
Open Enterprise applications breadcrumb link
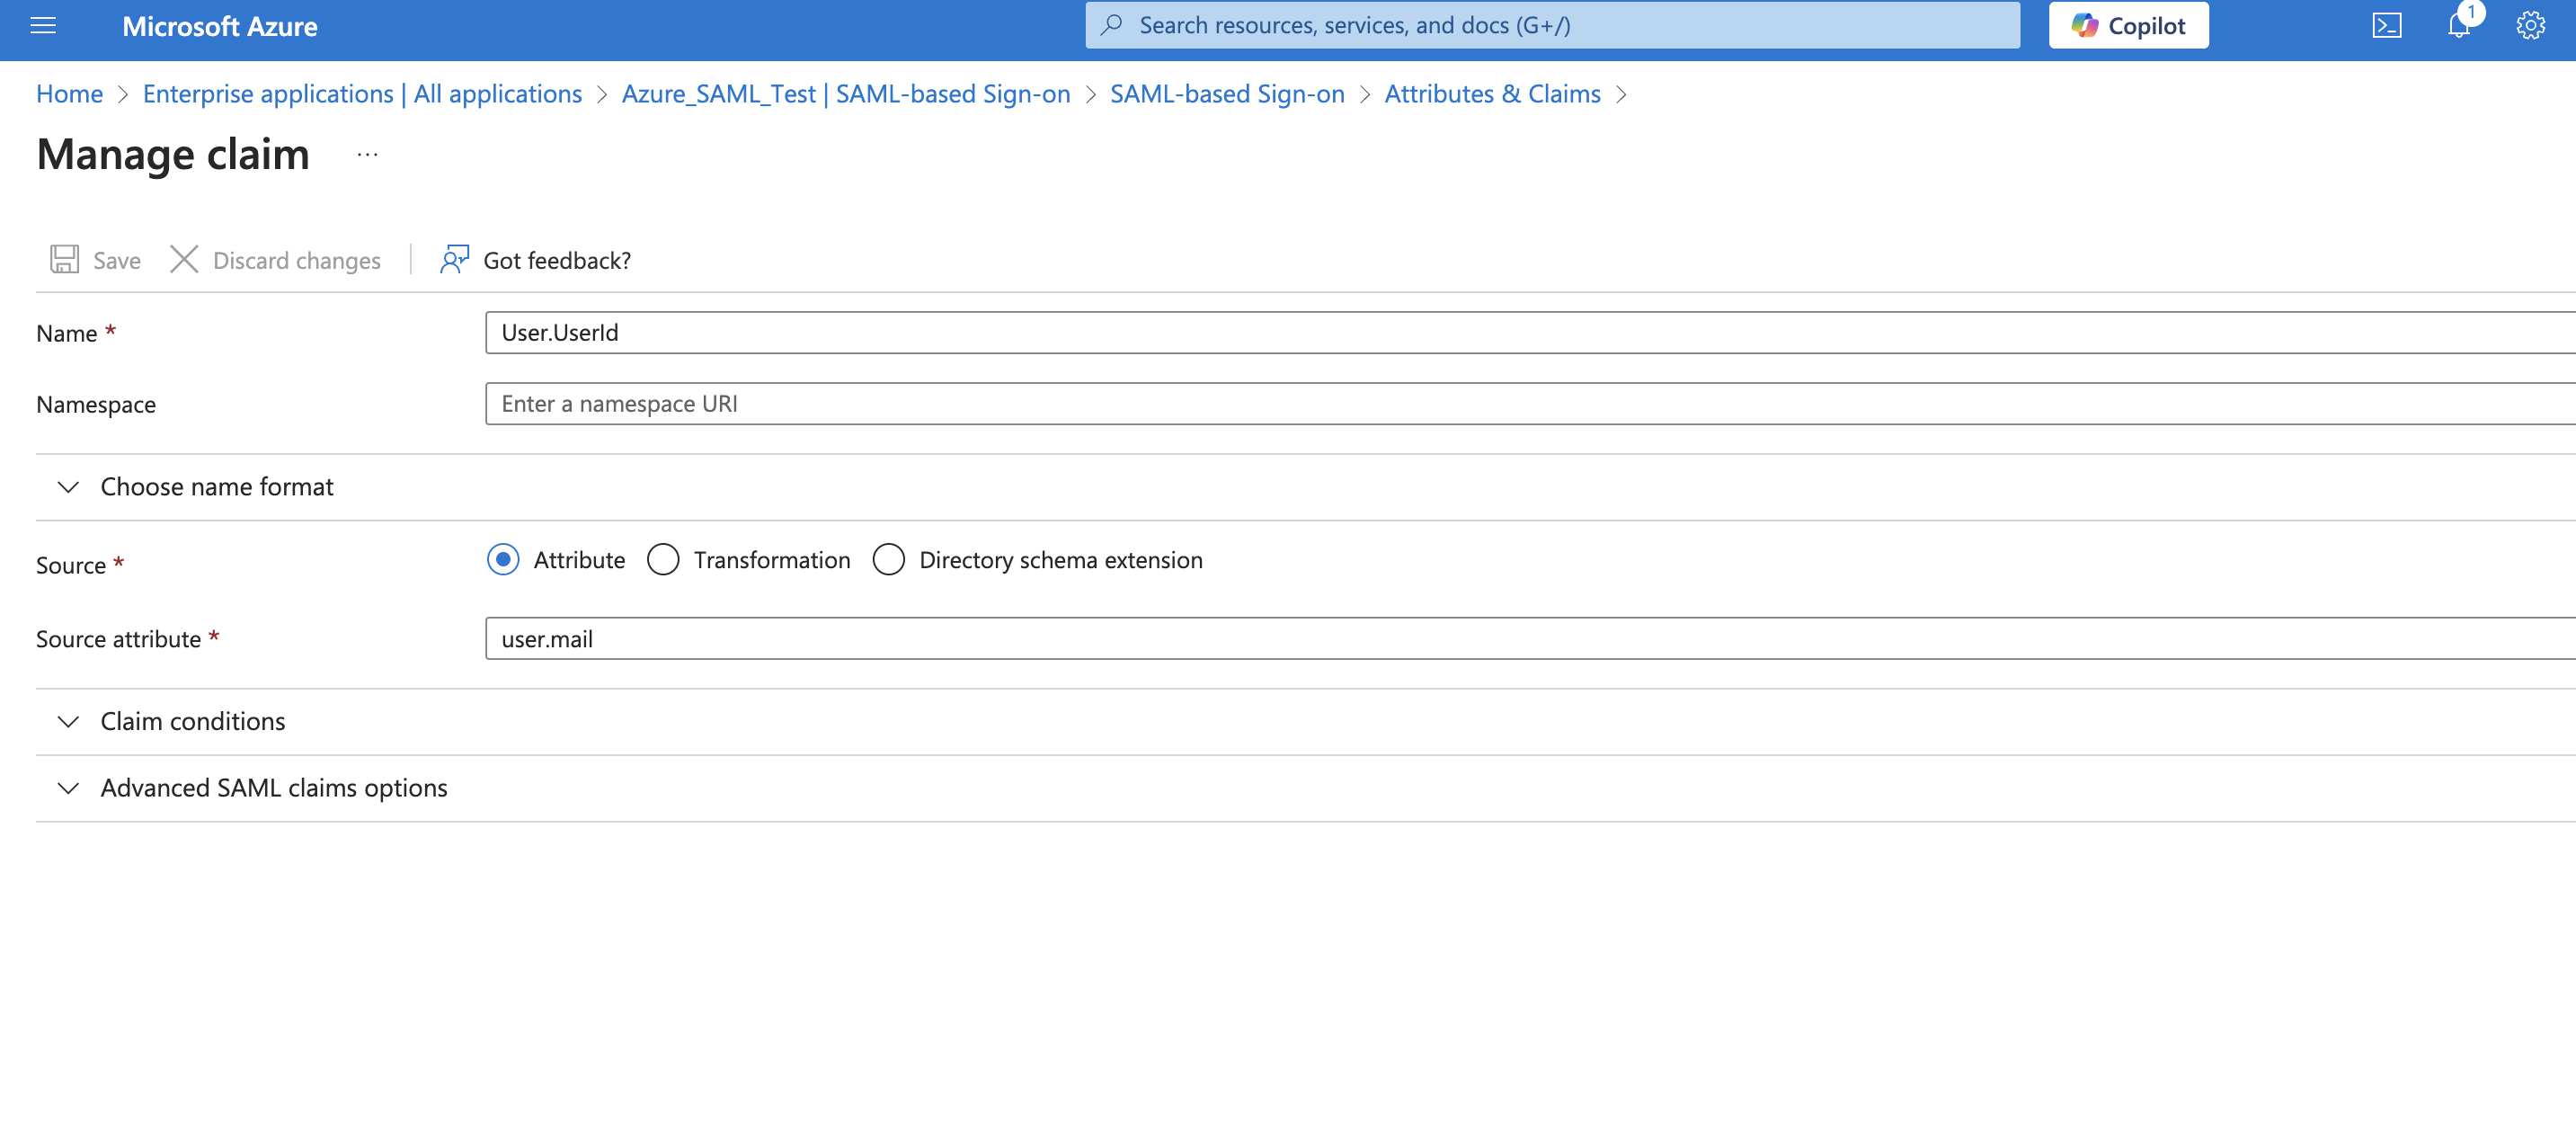[x=362, y=94]
